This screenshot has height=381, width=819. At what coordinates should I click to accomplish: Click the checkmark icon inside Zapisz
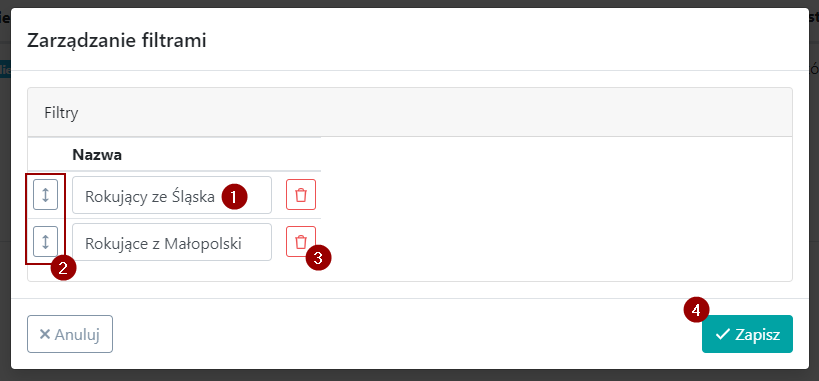[723, 334]
